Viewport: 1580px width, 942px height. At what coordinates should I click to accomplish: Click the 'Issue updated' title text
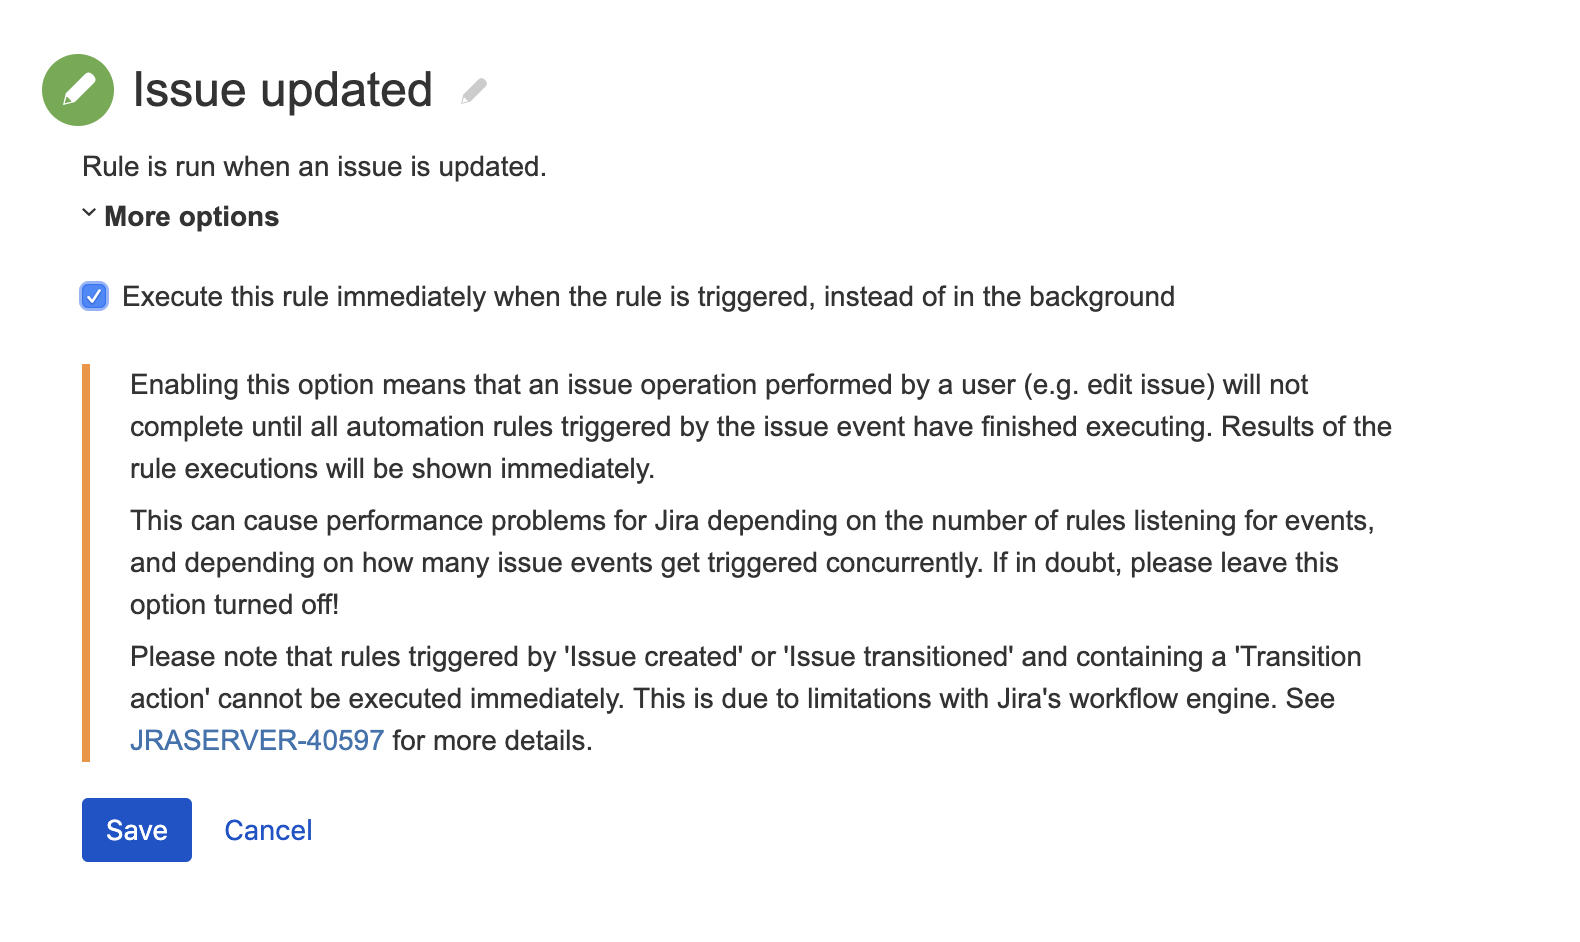[282, 90]
